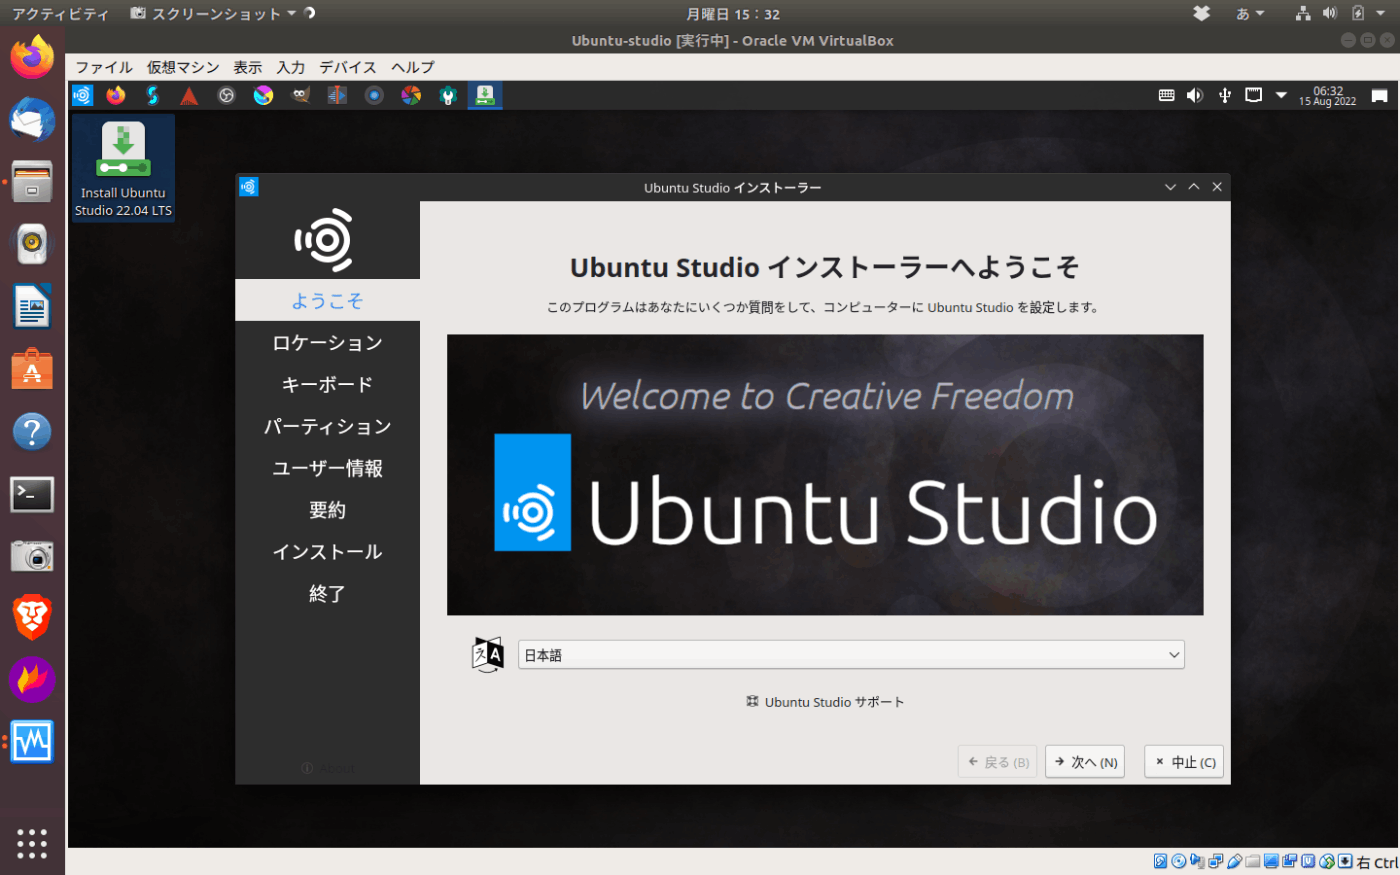This screenshot has width=1400, height=875.
Task: Click the アクティビティ button in top bar
Action: pos(60,14)
